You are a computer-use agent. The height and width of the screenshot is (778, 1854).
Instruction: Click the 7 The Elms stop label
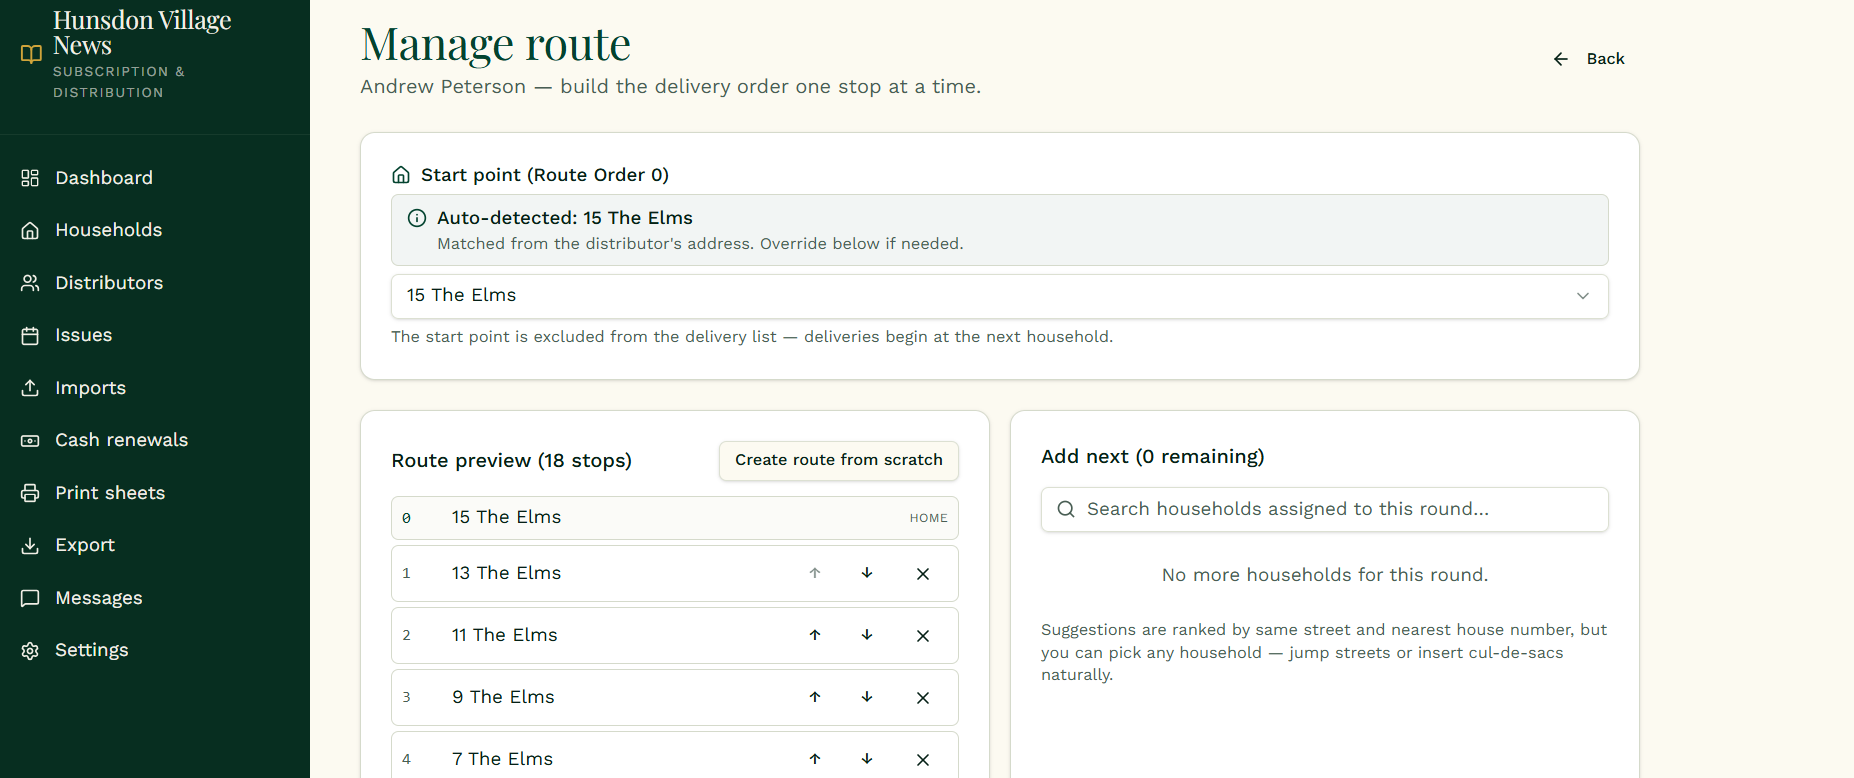click(502, 759)
